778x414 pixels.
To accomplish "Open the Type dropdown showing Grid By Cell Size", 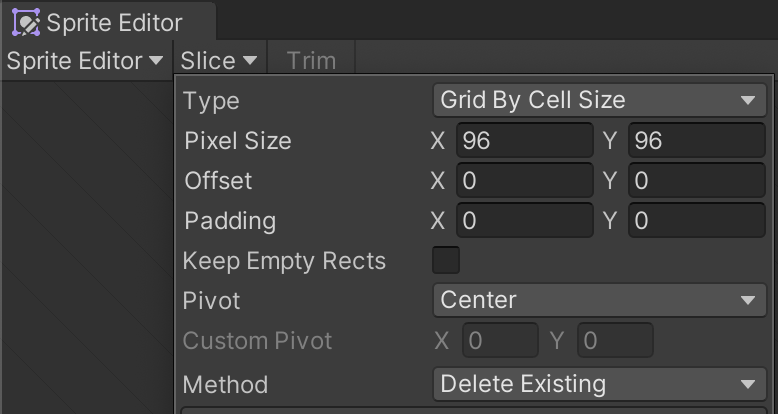I will pyautogui.click(x=600, y=100).
